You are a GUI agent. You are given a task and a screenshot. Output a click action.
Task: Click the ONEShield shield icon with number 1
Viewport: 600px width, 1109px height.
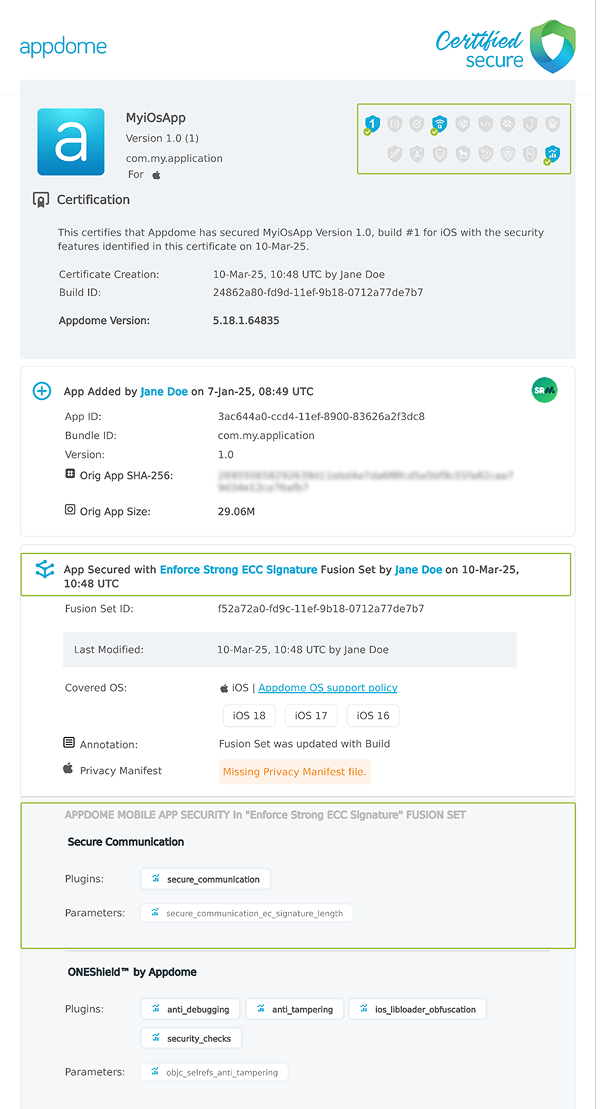click(x=372, y=124)
